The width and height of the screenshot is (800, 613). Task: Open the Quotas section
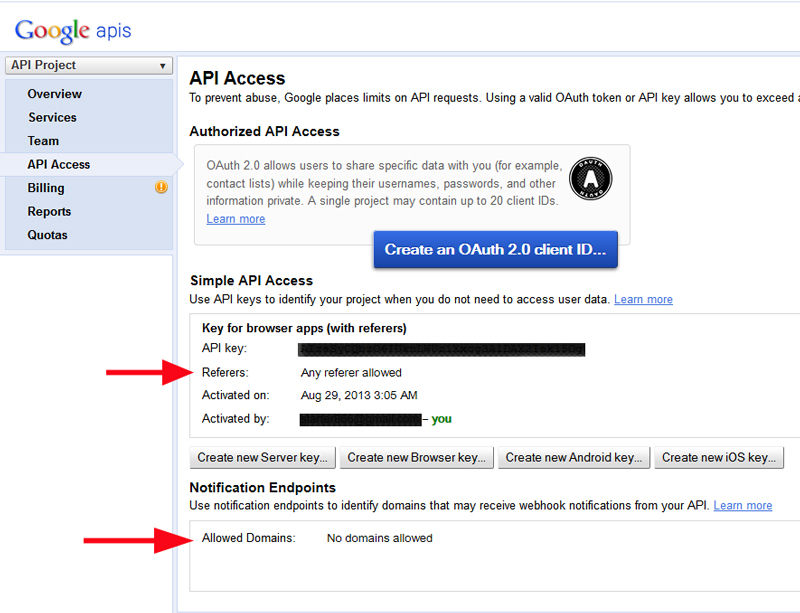48,235
